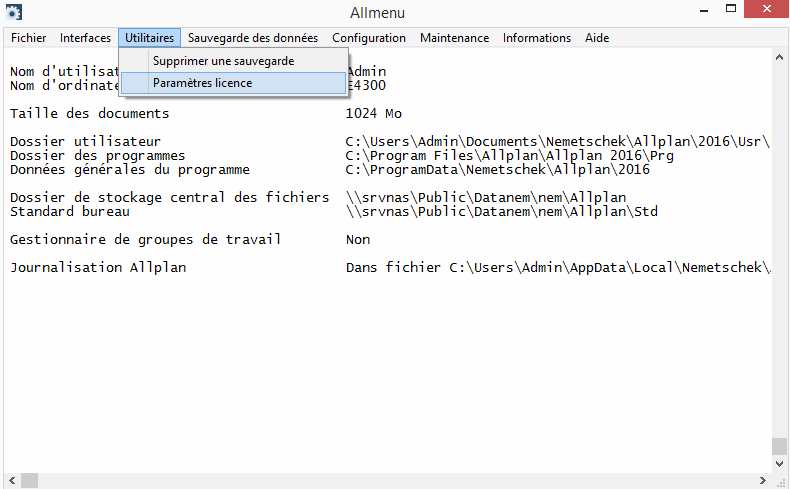
Task: Click the 'Journalisation Allplan' label
Action: tap(98, 267)
